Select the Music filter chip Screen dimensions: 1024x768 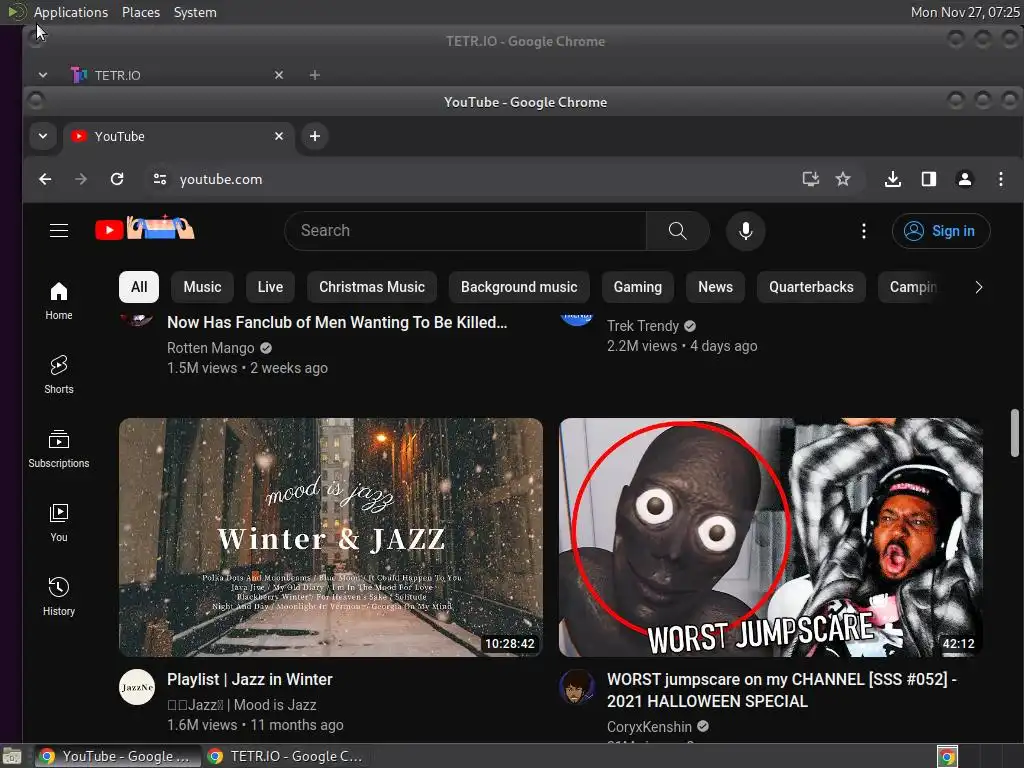click(x=202, y=287)
